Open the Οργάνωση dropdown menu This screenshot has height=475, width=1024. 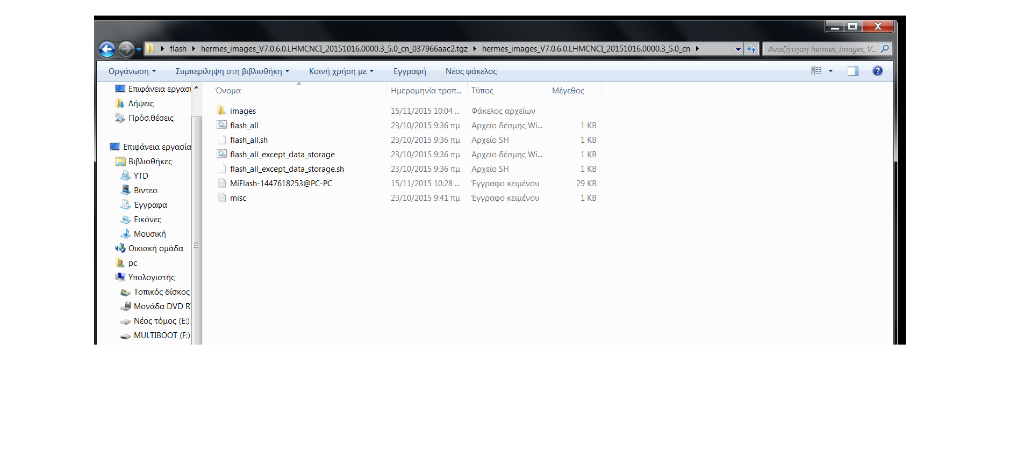(132, 71)
